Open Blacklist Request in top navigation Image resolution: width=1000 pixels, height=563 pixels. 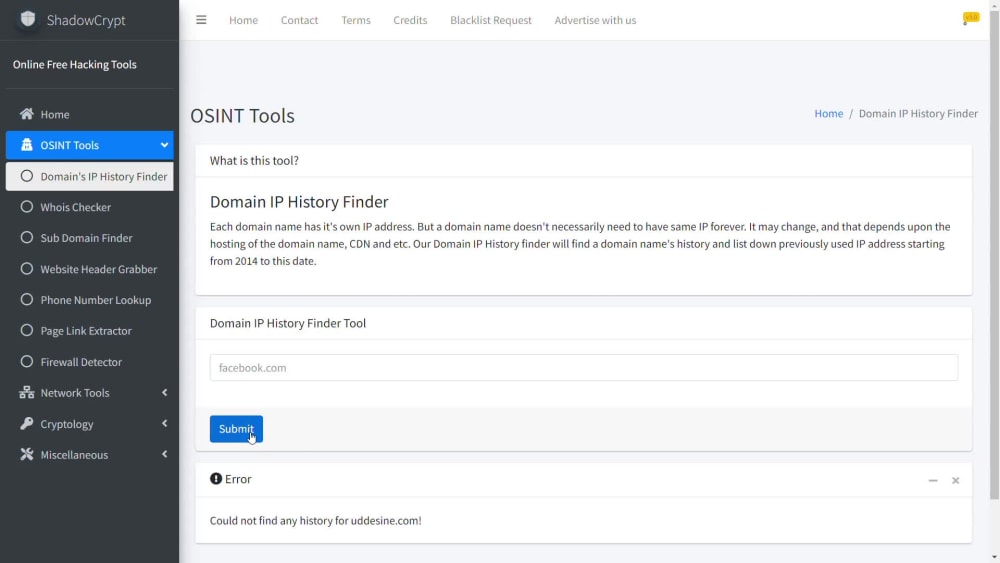[490, 20]
